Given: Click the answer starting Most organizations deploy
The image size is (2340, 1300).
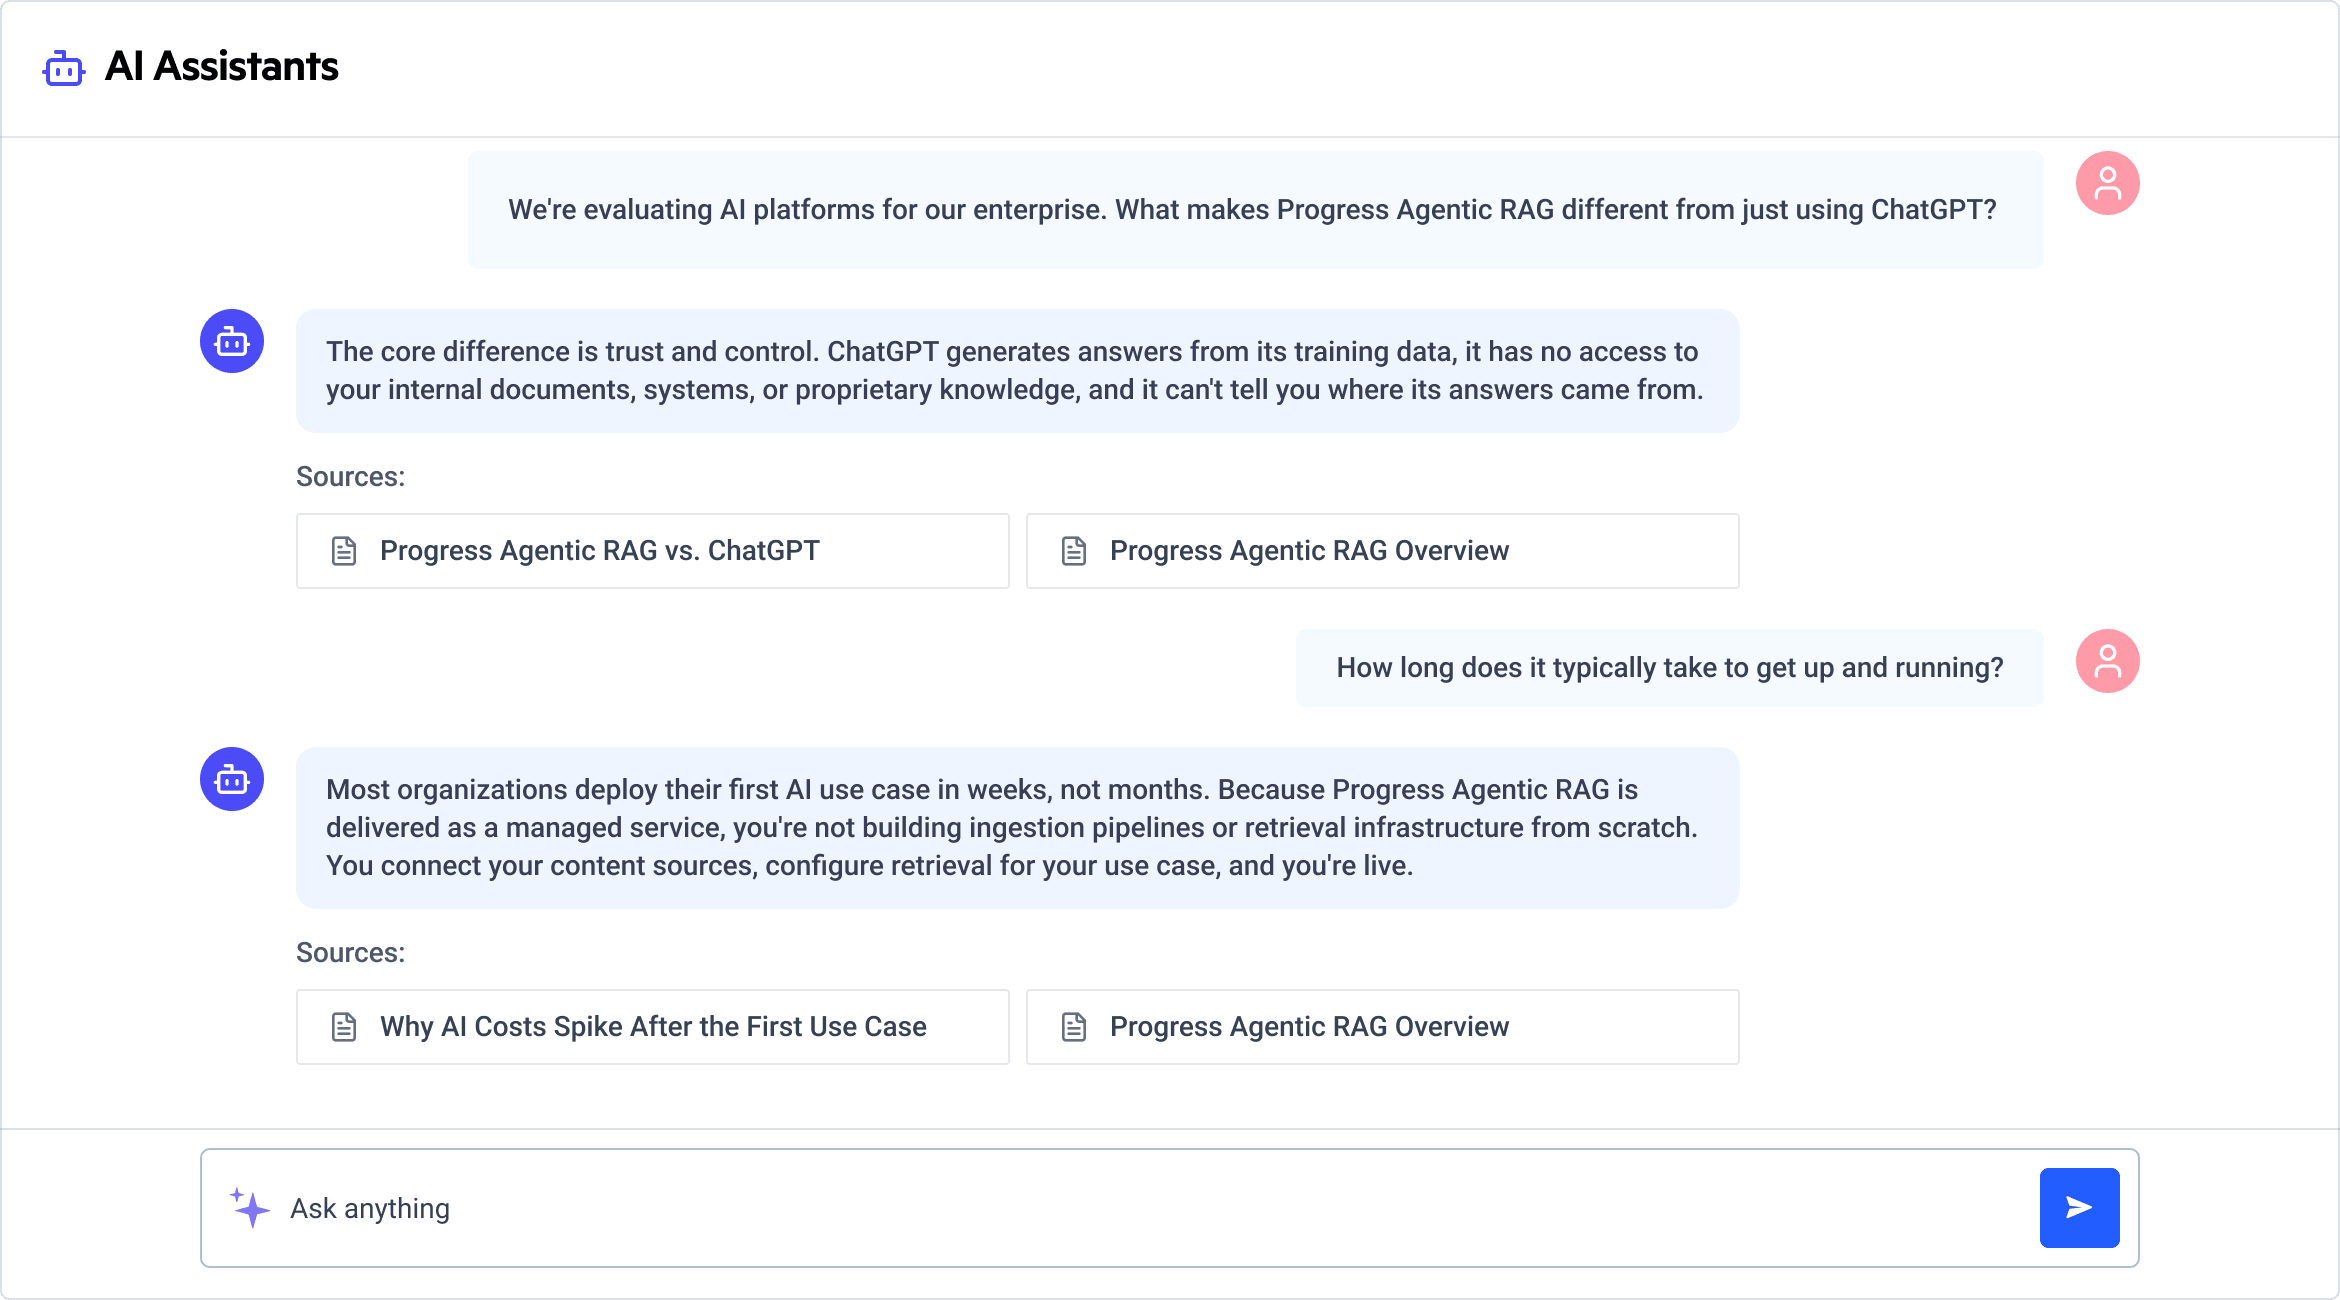Looking at the screenshot, I should pos(1018,828).
